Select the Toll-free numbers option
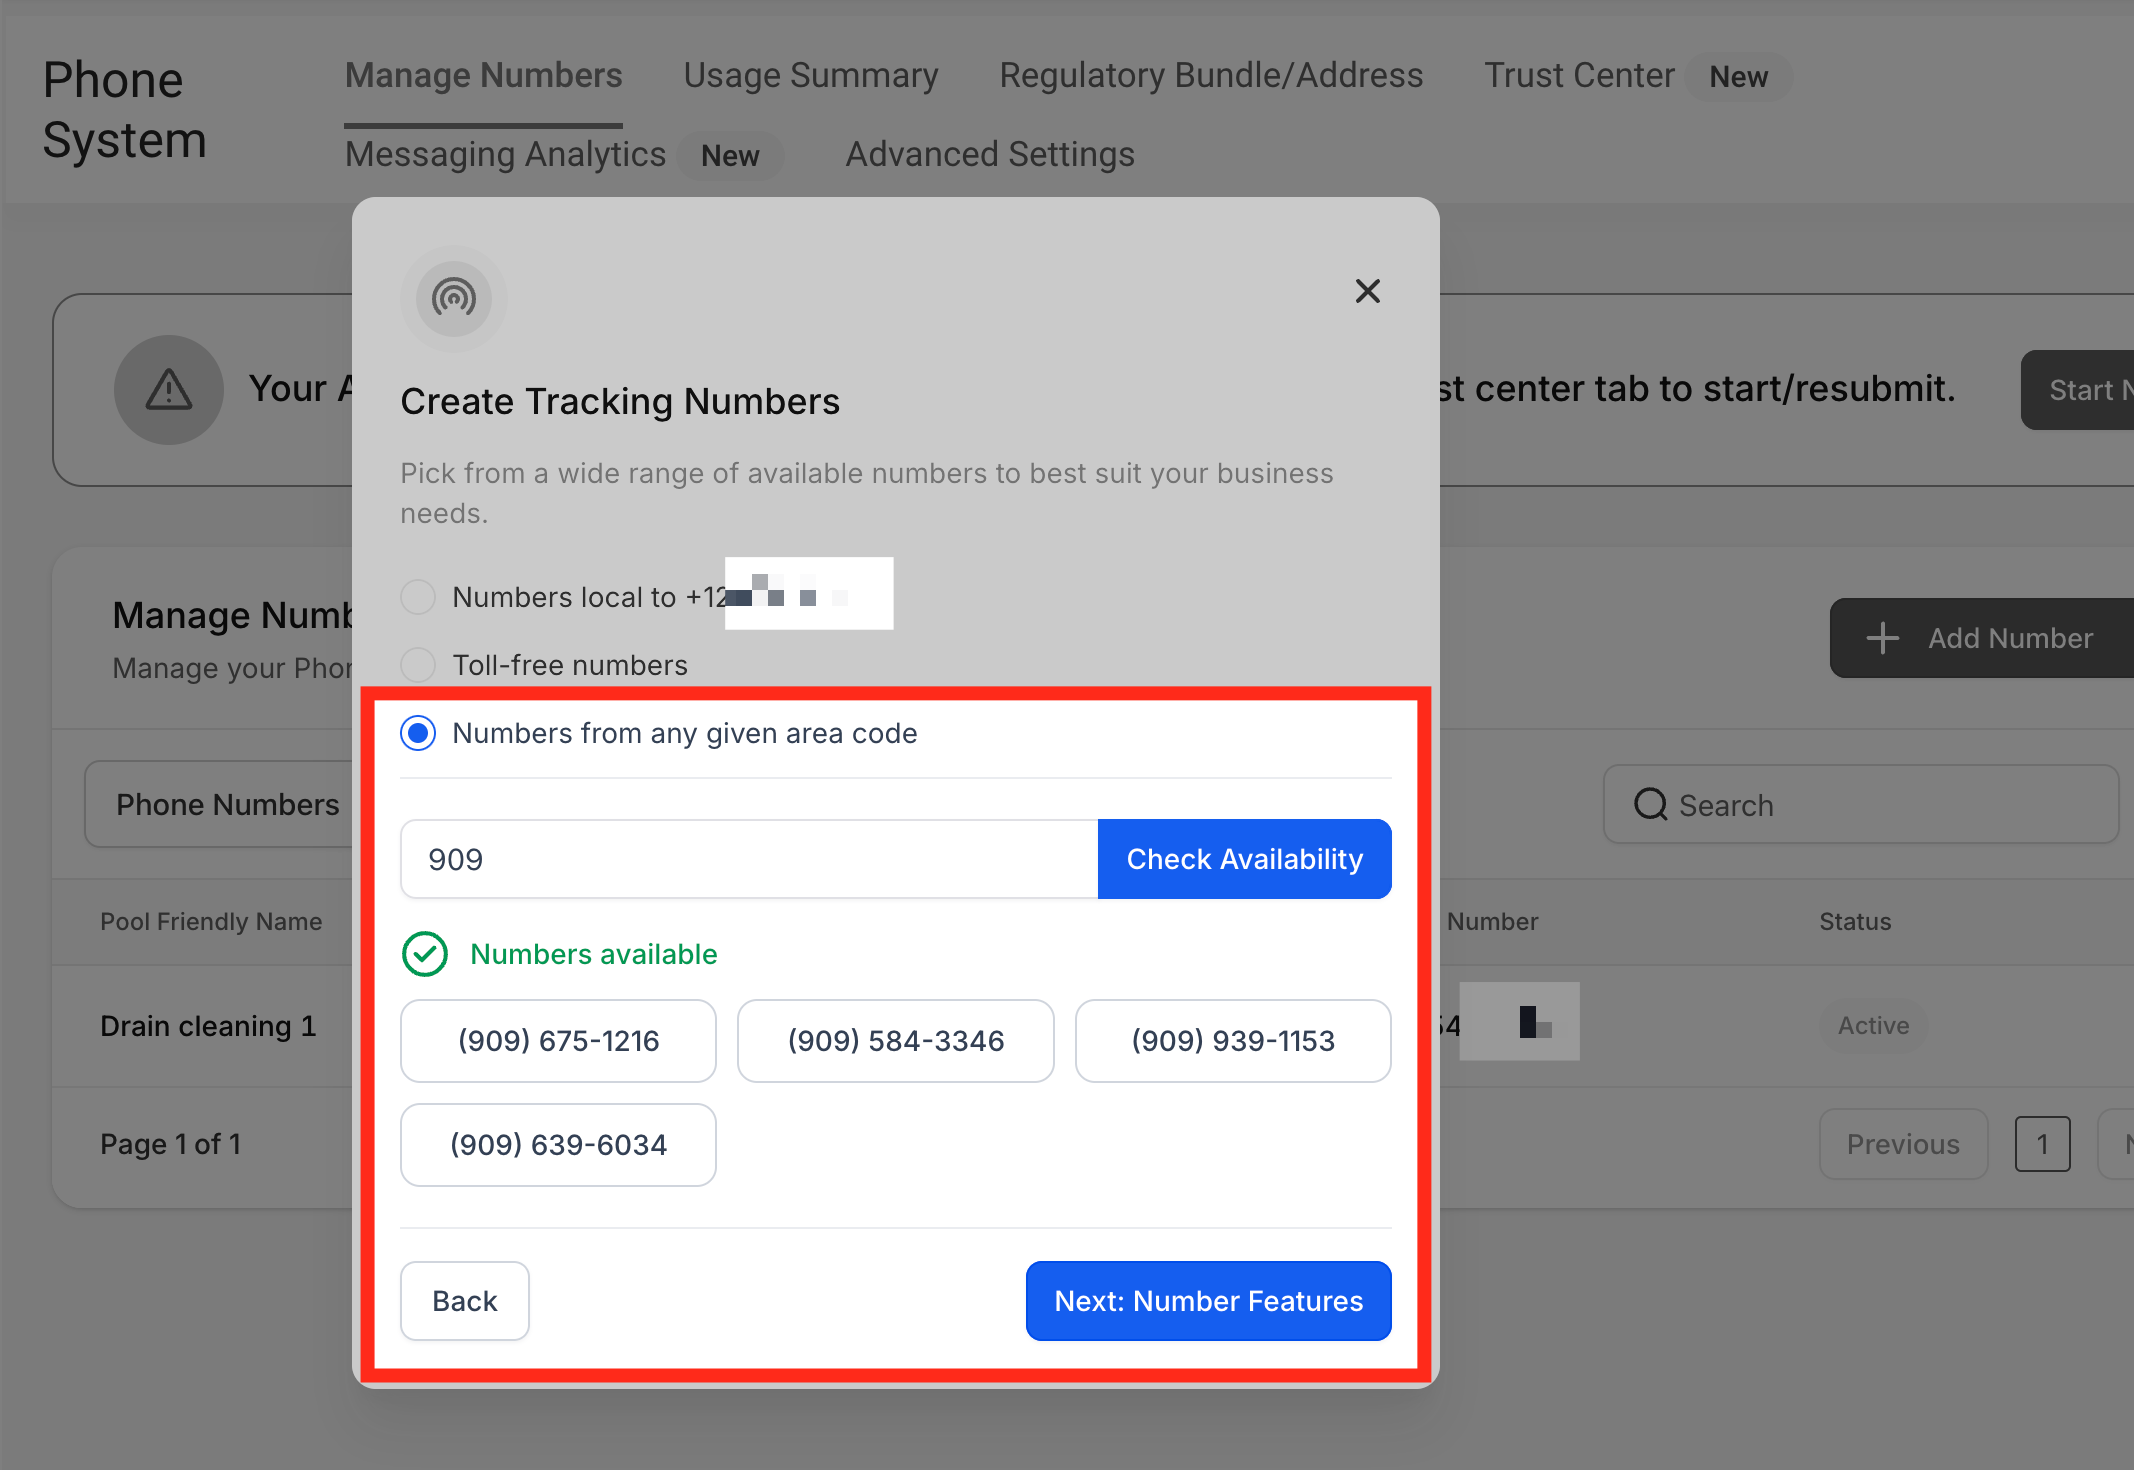Viewport: 2134px width, 1470px height. pyautogui.click(x=417, y=664)
